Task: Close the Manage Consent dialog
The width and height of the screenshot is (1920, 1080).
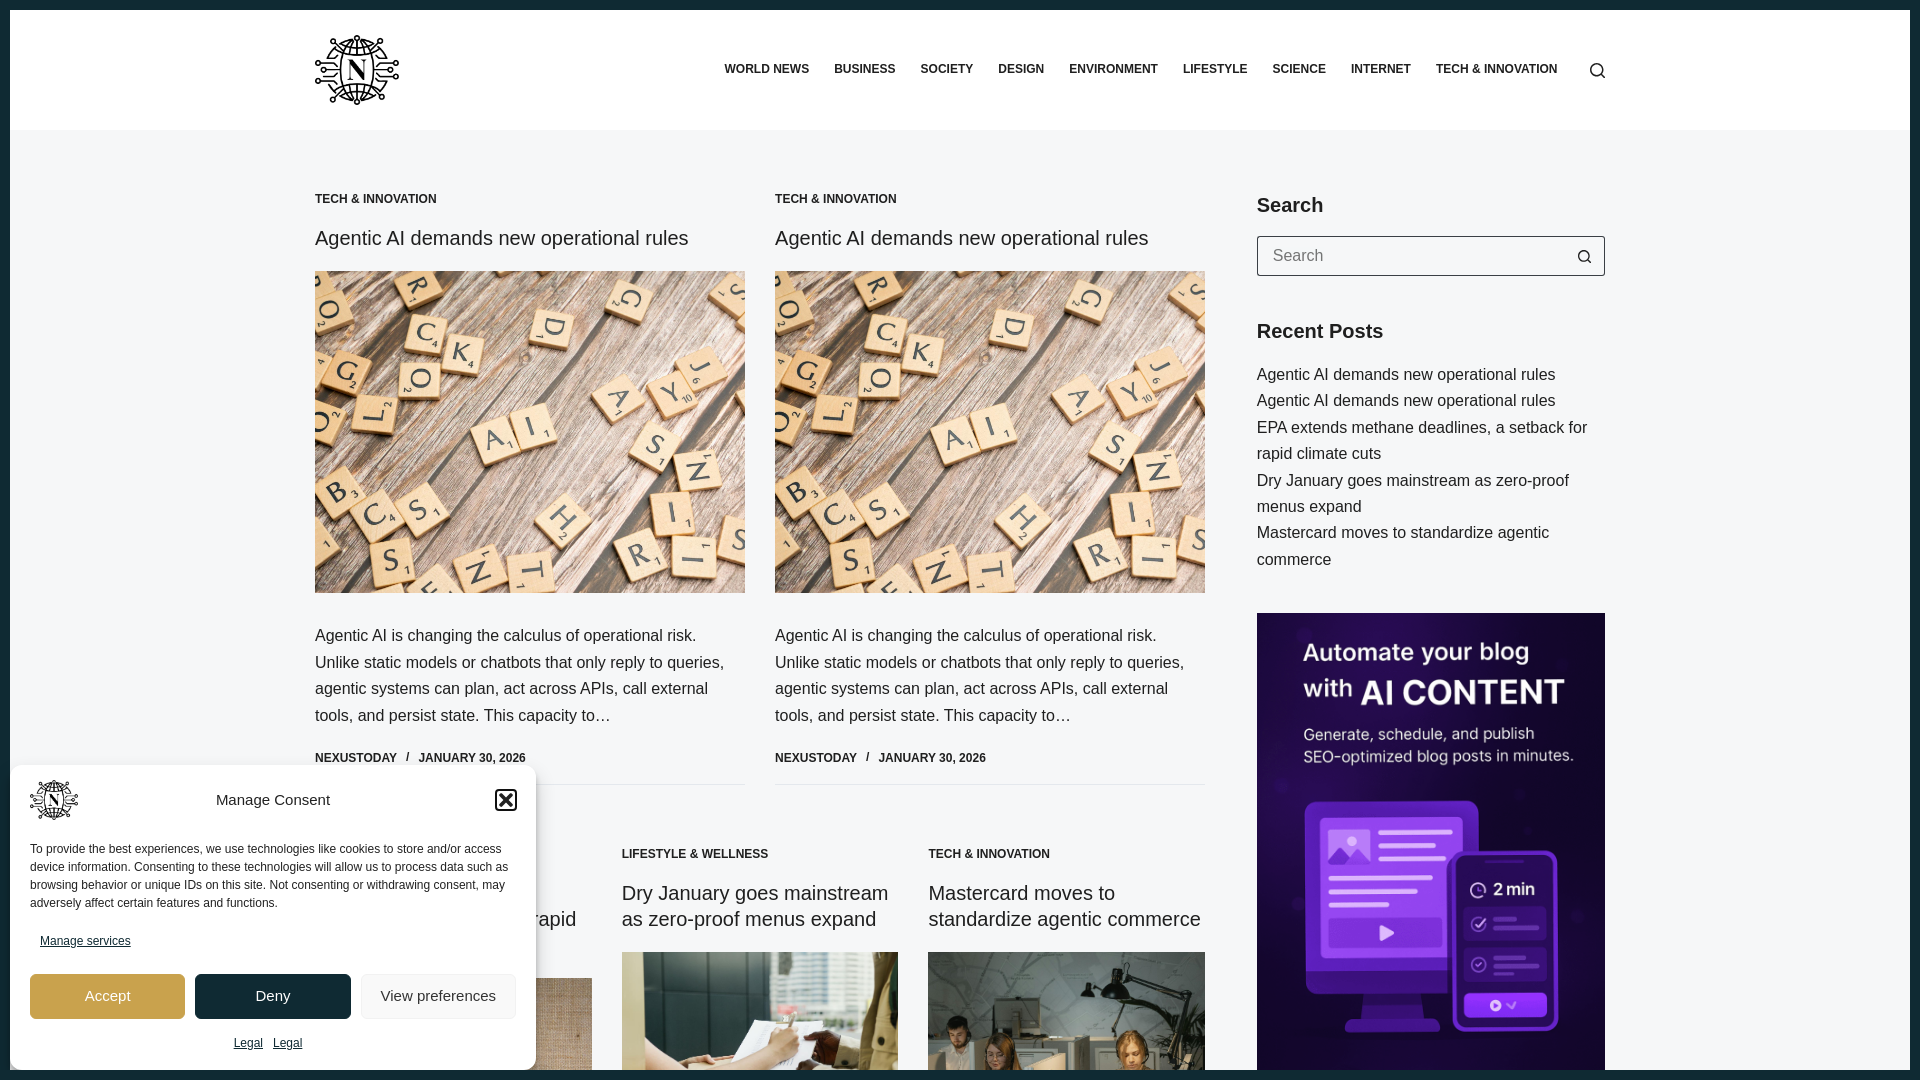Action: click(x=506, y=800)
